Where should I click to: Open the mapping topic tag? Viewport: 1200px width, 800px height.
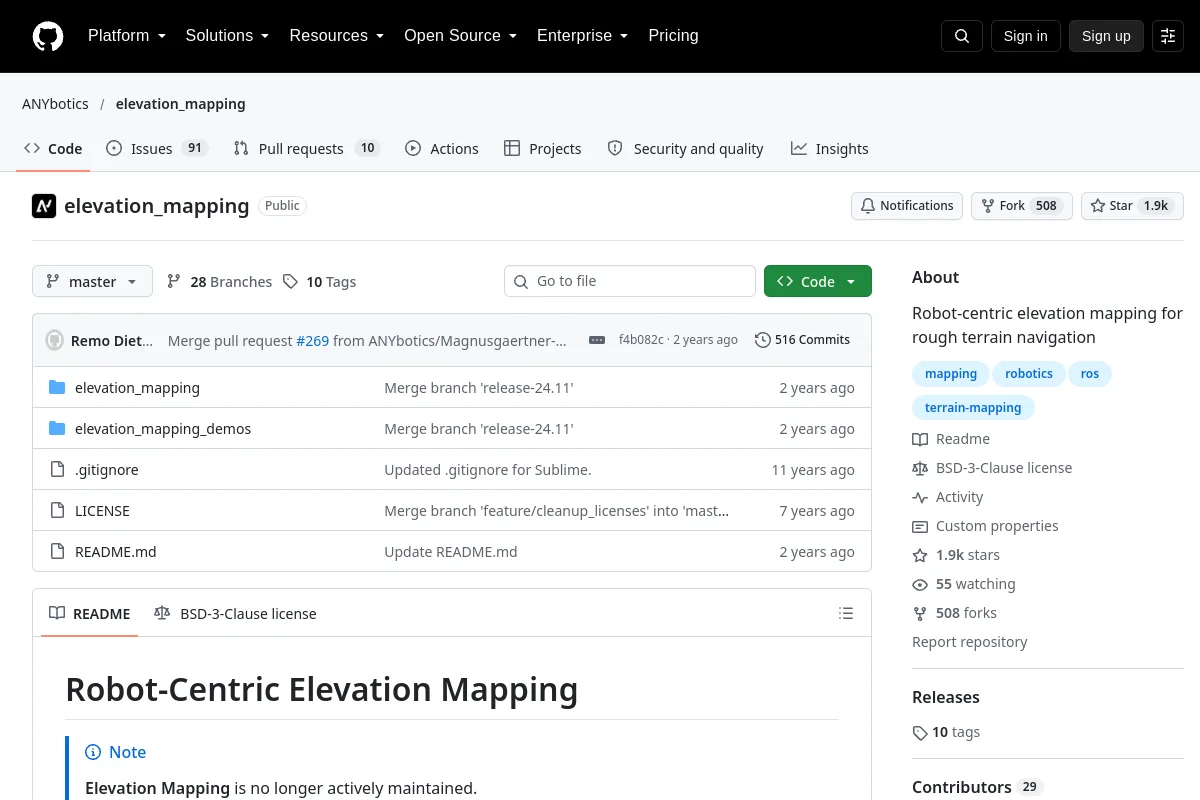click(951, 374)
